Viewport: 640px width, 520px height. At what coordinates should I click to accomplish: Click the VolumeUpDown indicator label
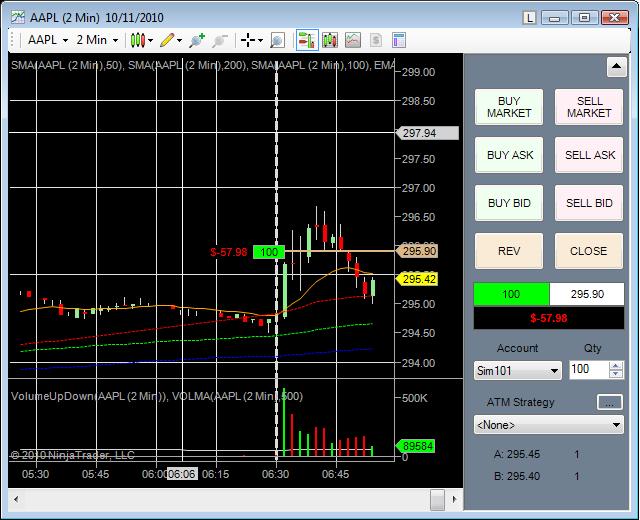coord(157,396)
